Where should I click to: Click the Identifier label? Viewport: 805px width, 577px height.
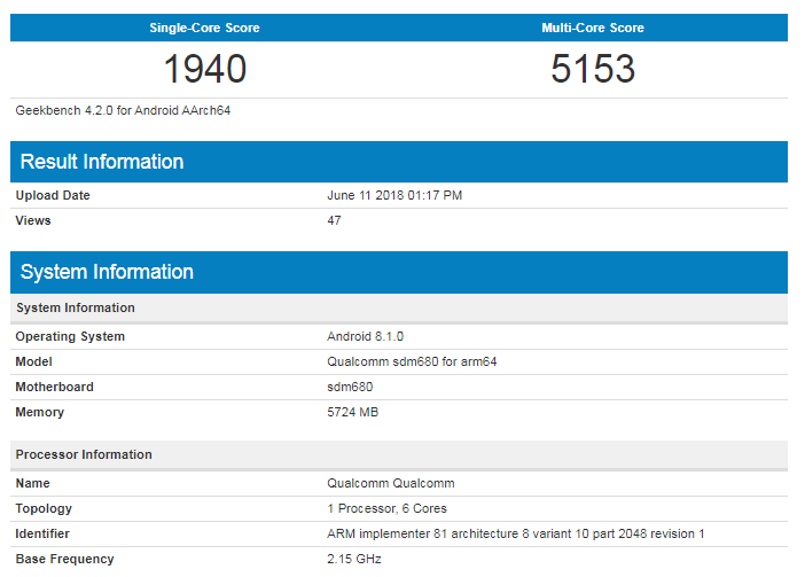tap(42, 533)
